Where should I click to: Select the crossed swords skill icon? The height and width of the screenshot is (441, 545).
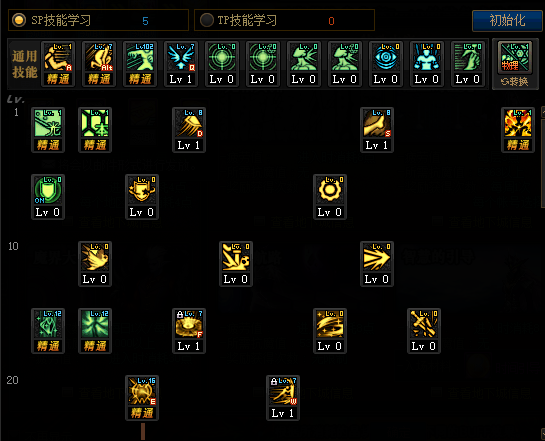[x=424, y=330]
